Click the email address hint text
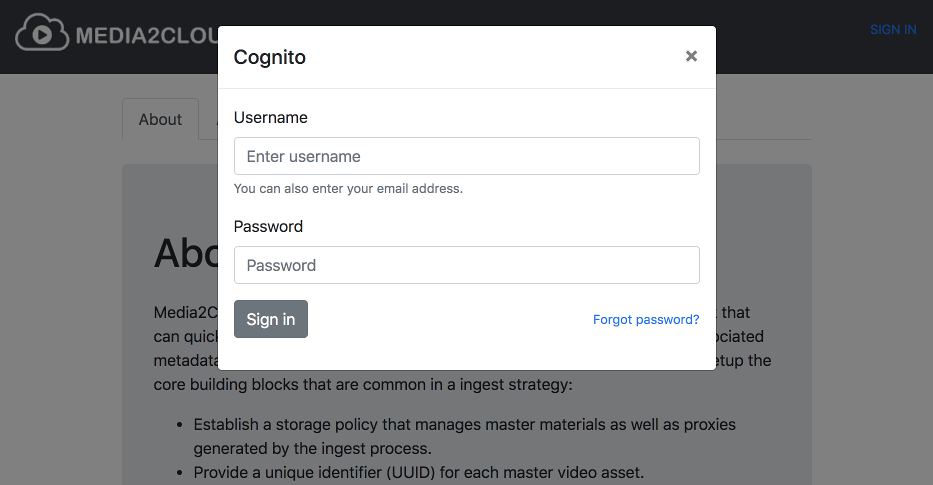Image resolution: width=933 pixels, height=485 pixels. pos(348,189)
